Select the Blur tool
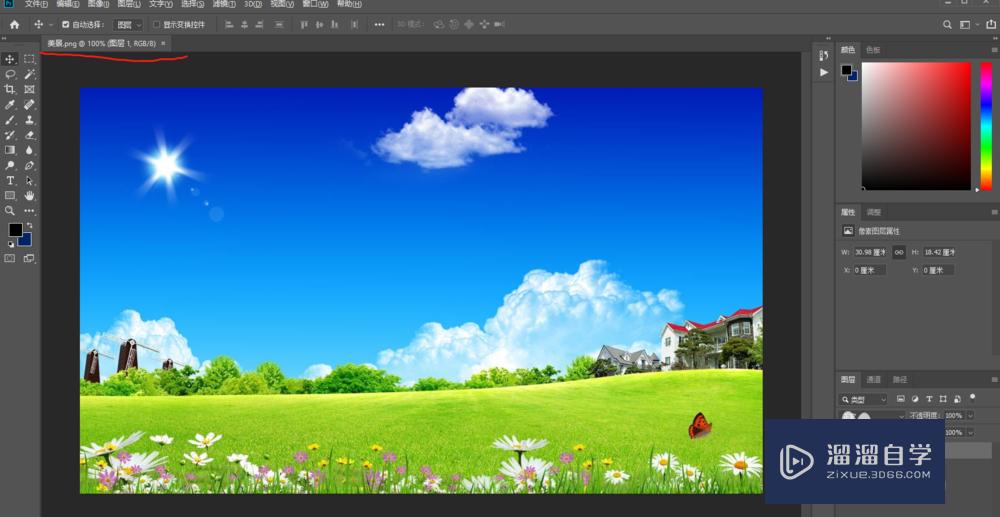The height and width of the screenshot is (517, 1000). coord(29,150)
